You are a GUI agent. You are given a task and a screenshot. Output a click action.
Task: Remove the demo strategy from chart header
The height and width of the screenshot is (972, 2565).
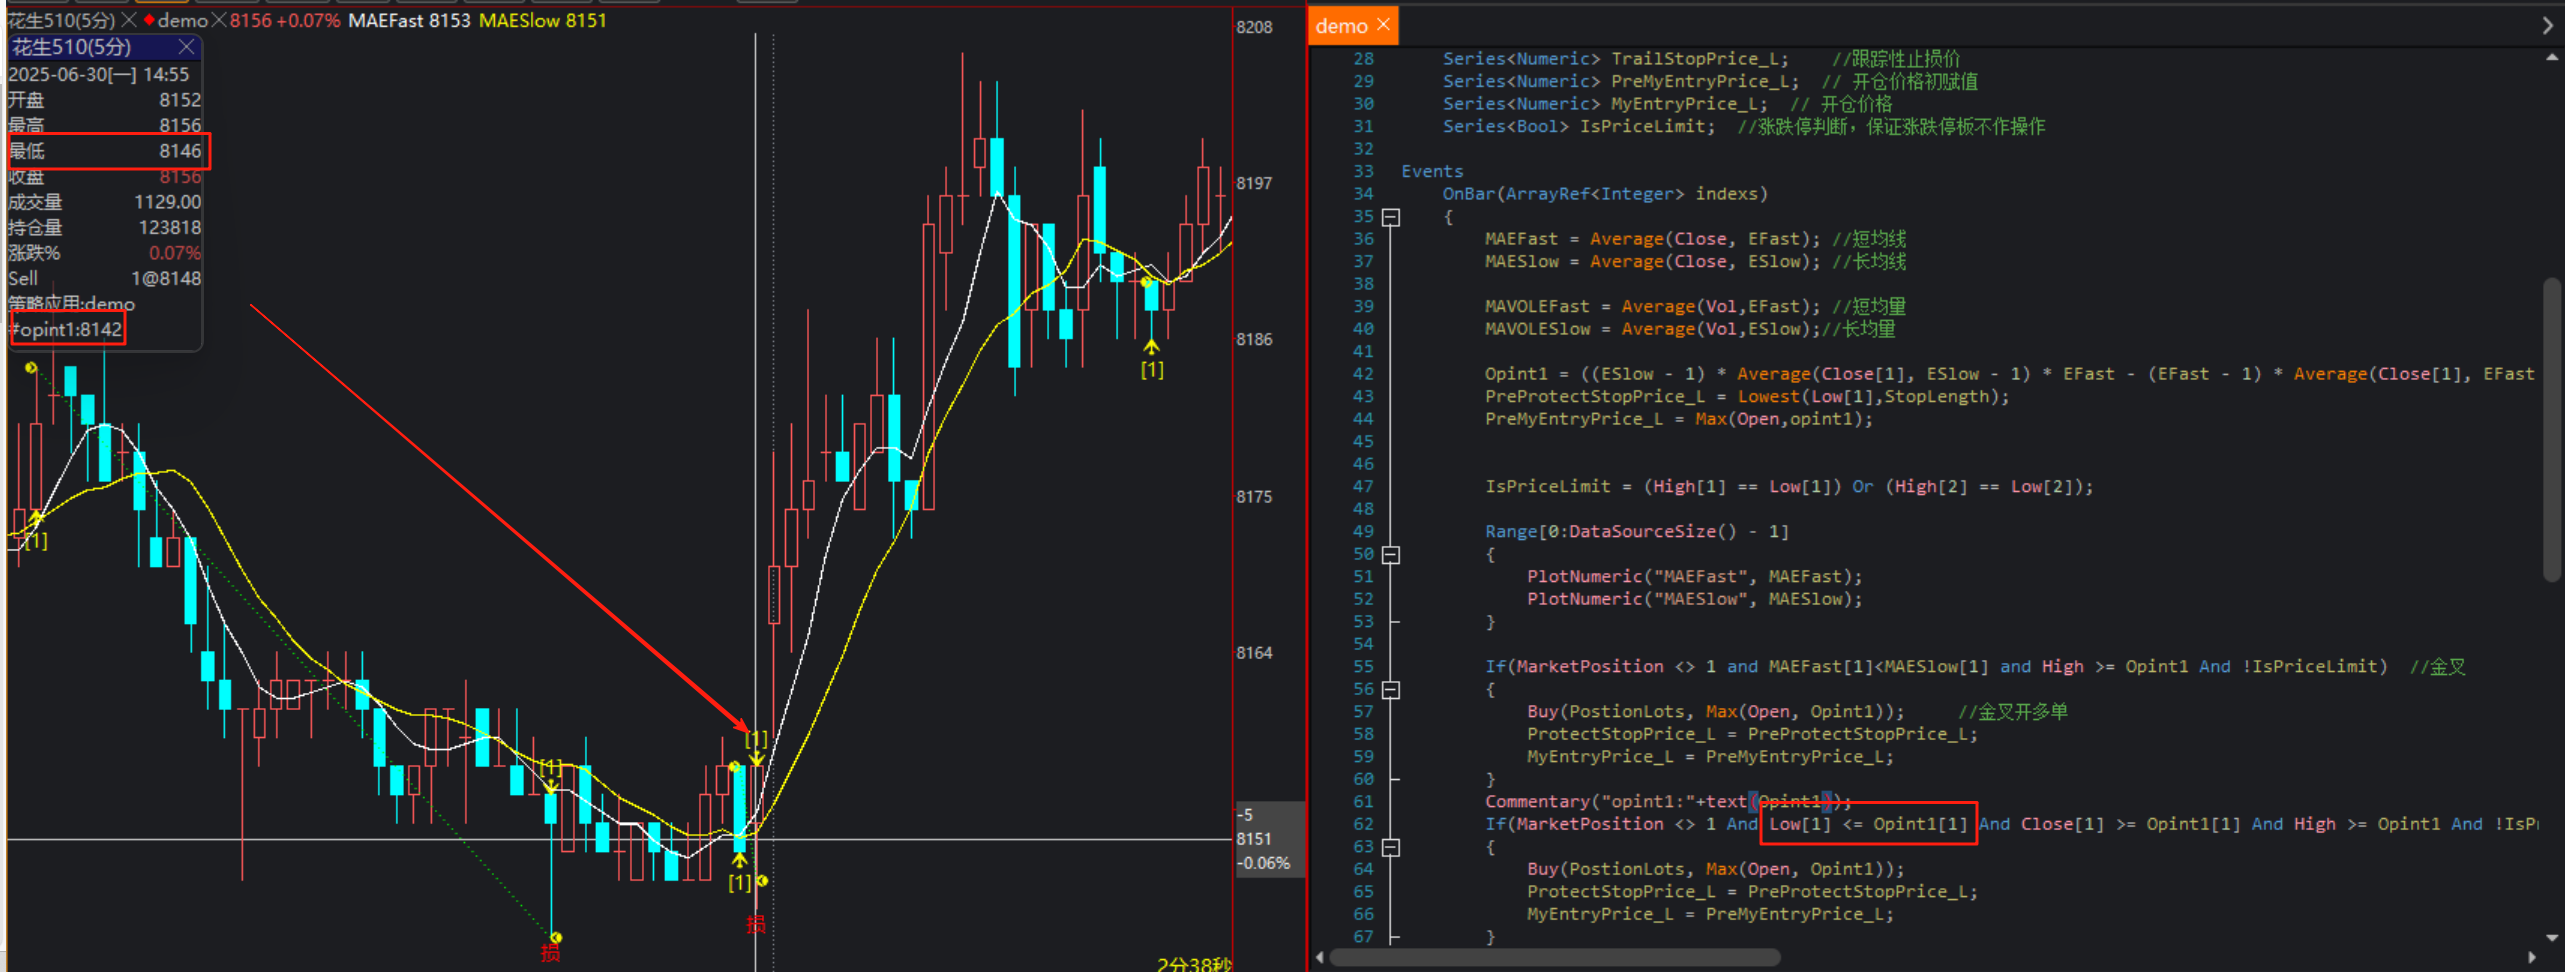point(219,20)
